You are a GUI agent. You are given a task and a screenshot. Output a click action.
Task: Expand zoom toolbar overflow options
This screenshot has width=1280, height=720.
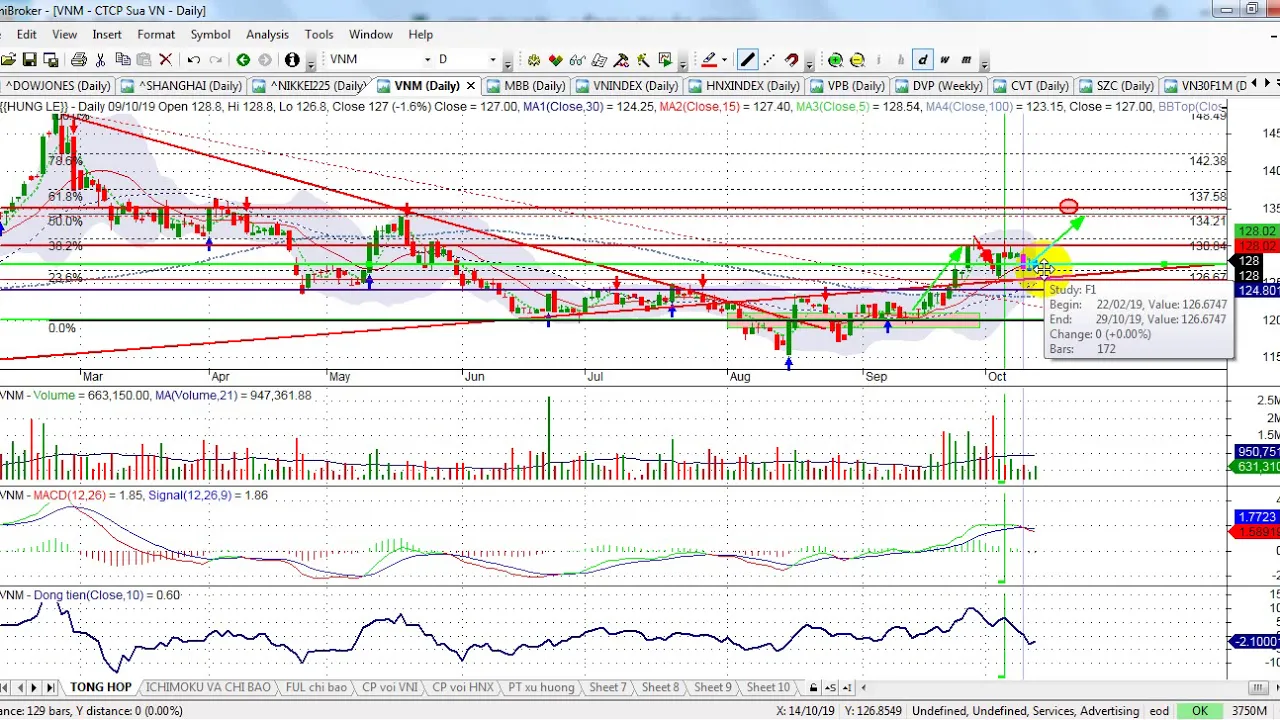coord(984,62)
